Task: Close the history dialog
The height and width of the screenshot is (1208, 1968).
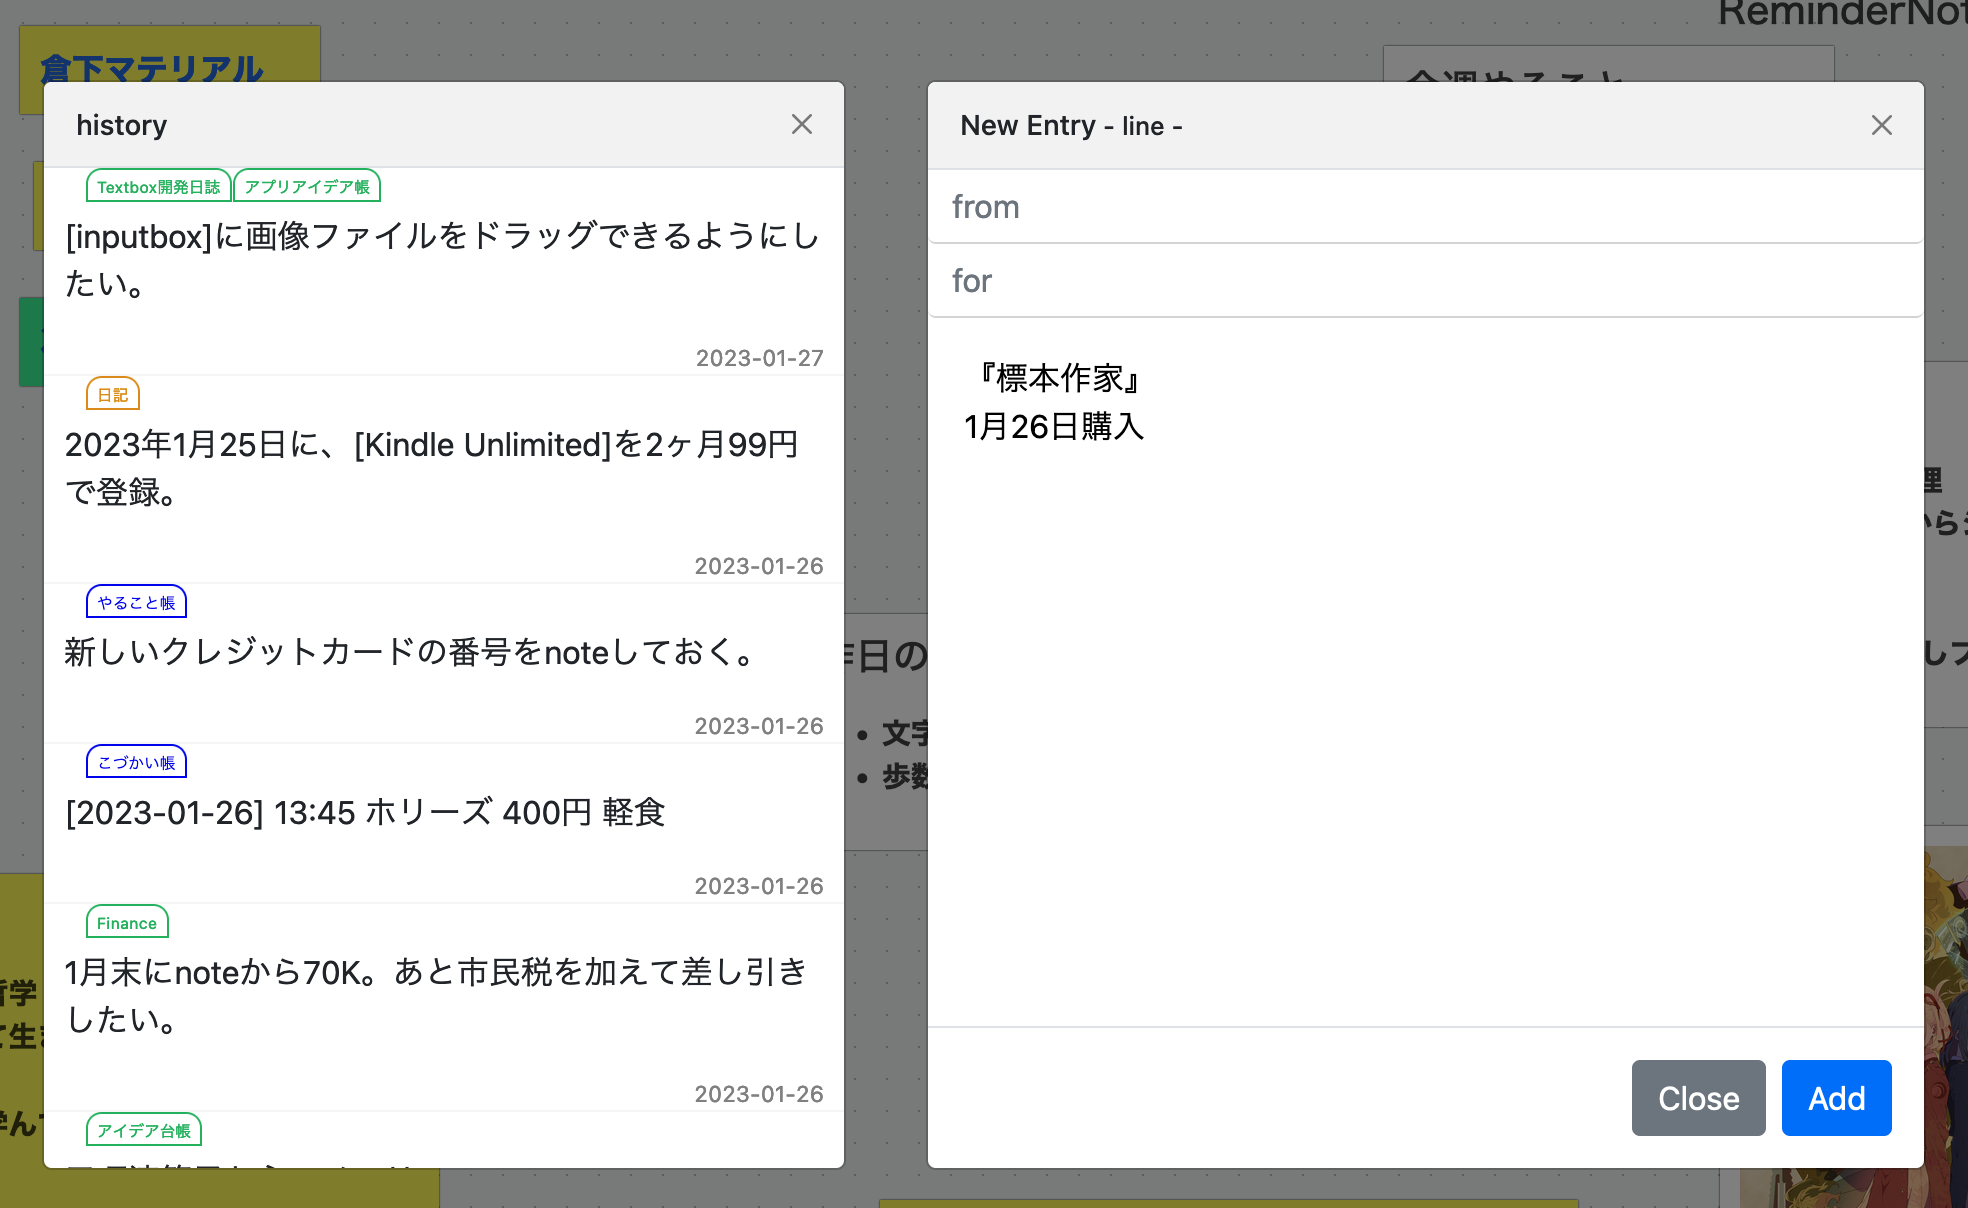Action: [803, 124]
